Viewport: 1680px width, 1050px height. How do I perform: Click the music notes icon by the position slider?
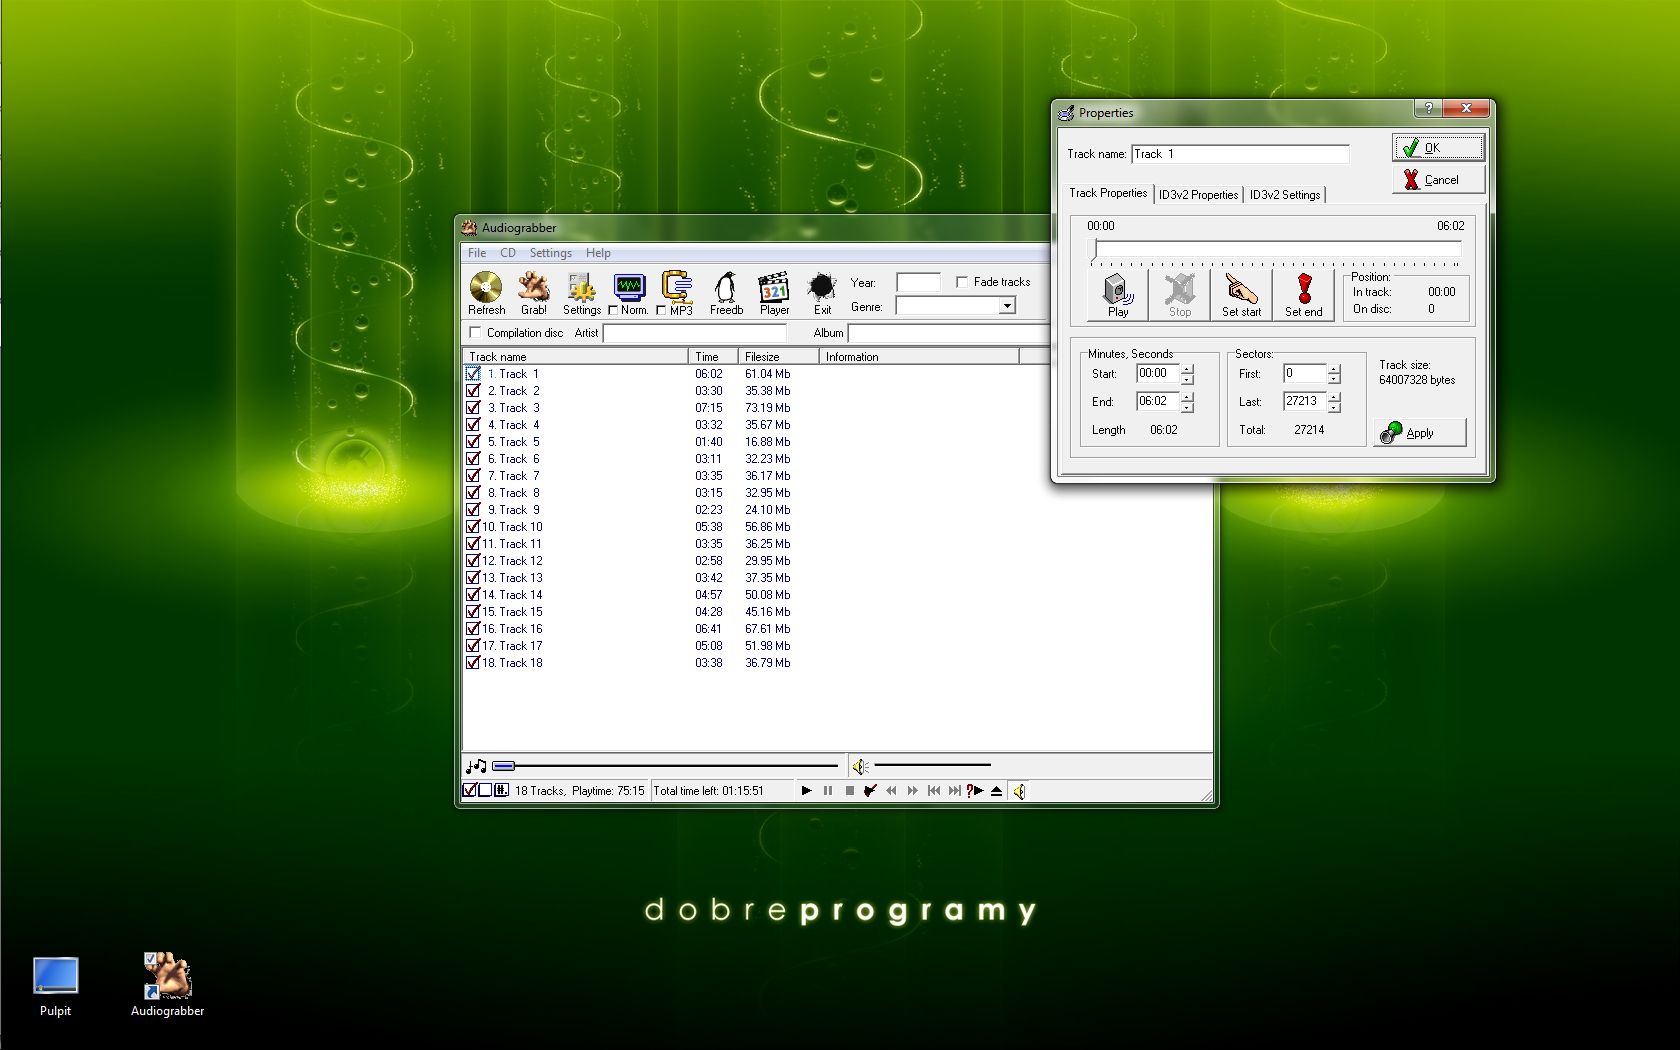tap(476, 766)
